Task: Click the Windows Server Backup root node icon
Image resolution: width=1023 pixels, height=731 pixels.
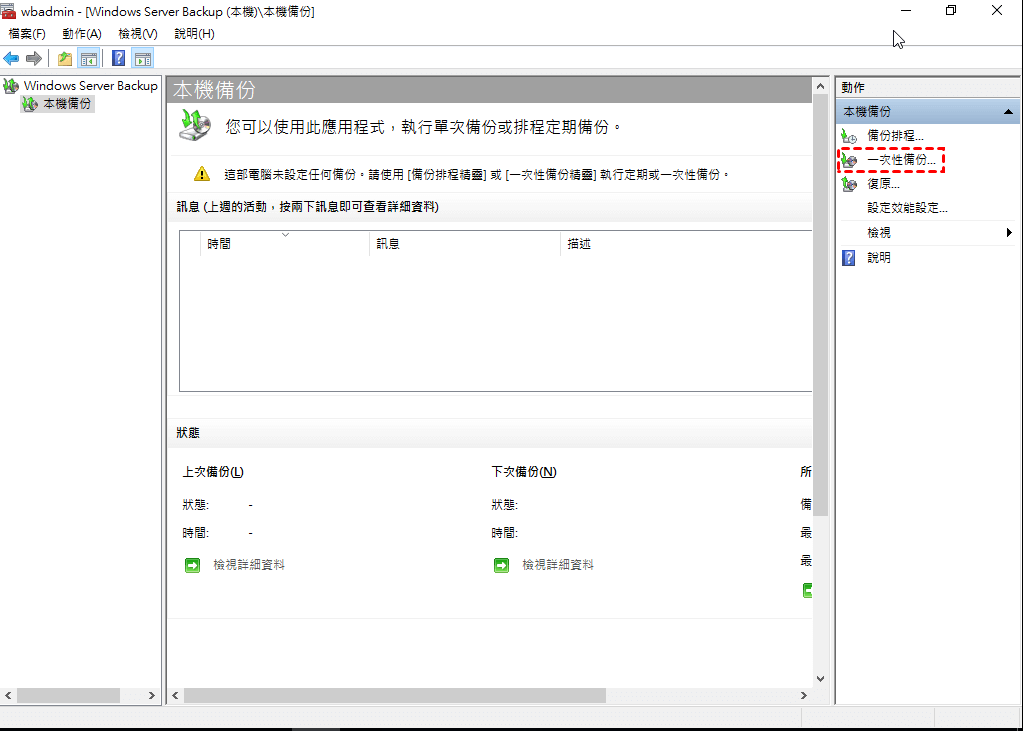Action: point(11,86)
